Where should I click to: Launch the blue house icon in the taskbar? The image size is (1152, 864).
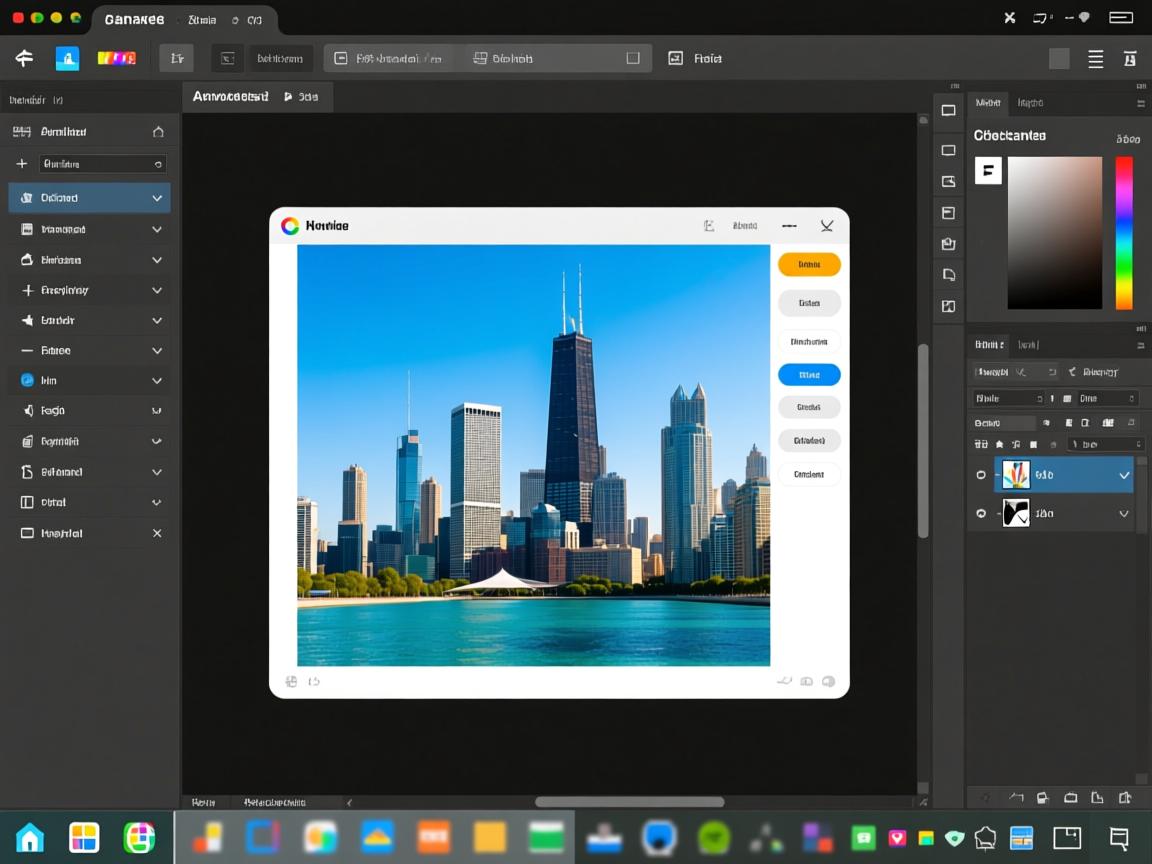coord(30,838)
